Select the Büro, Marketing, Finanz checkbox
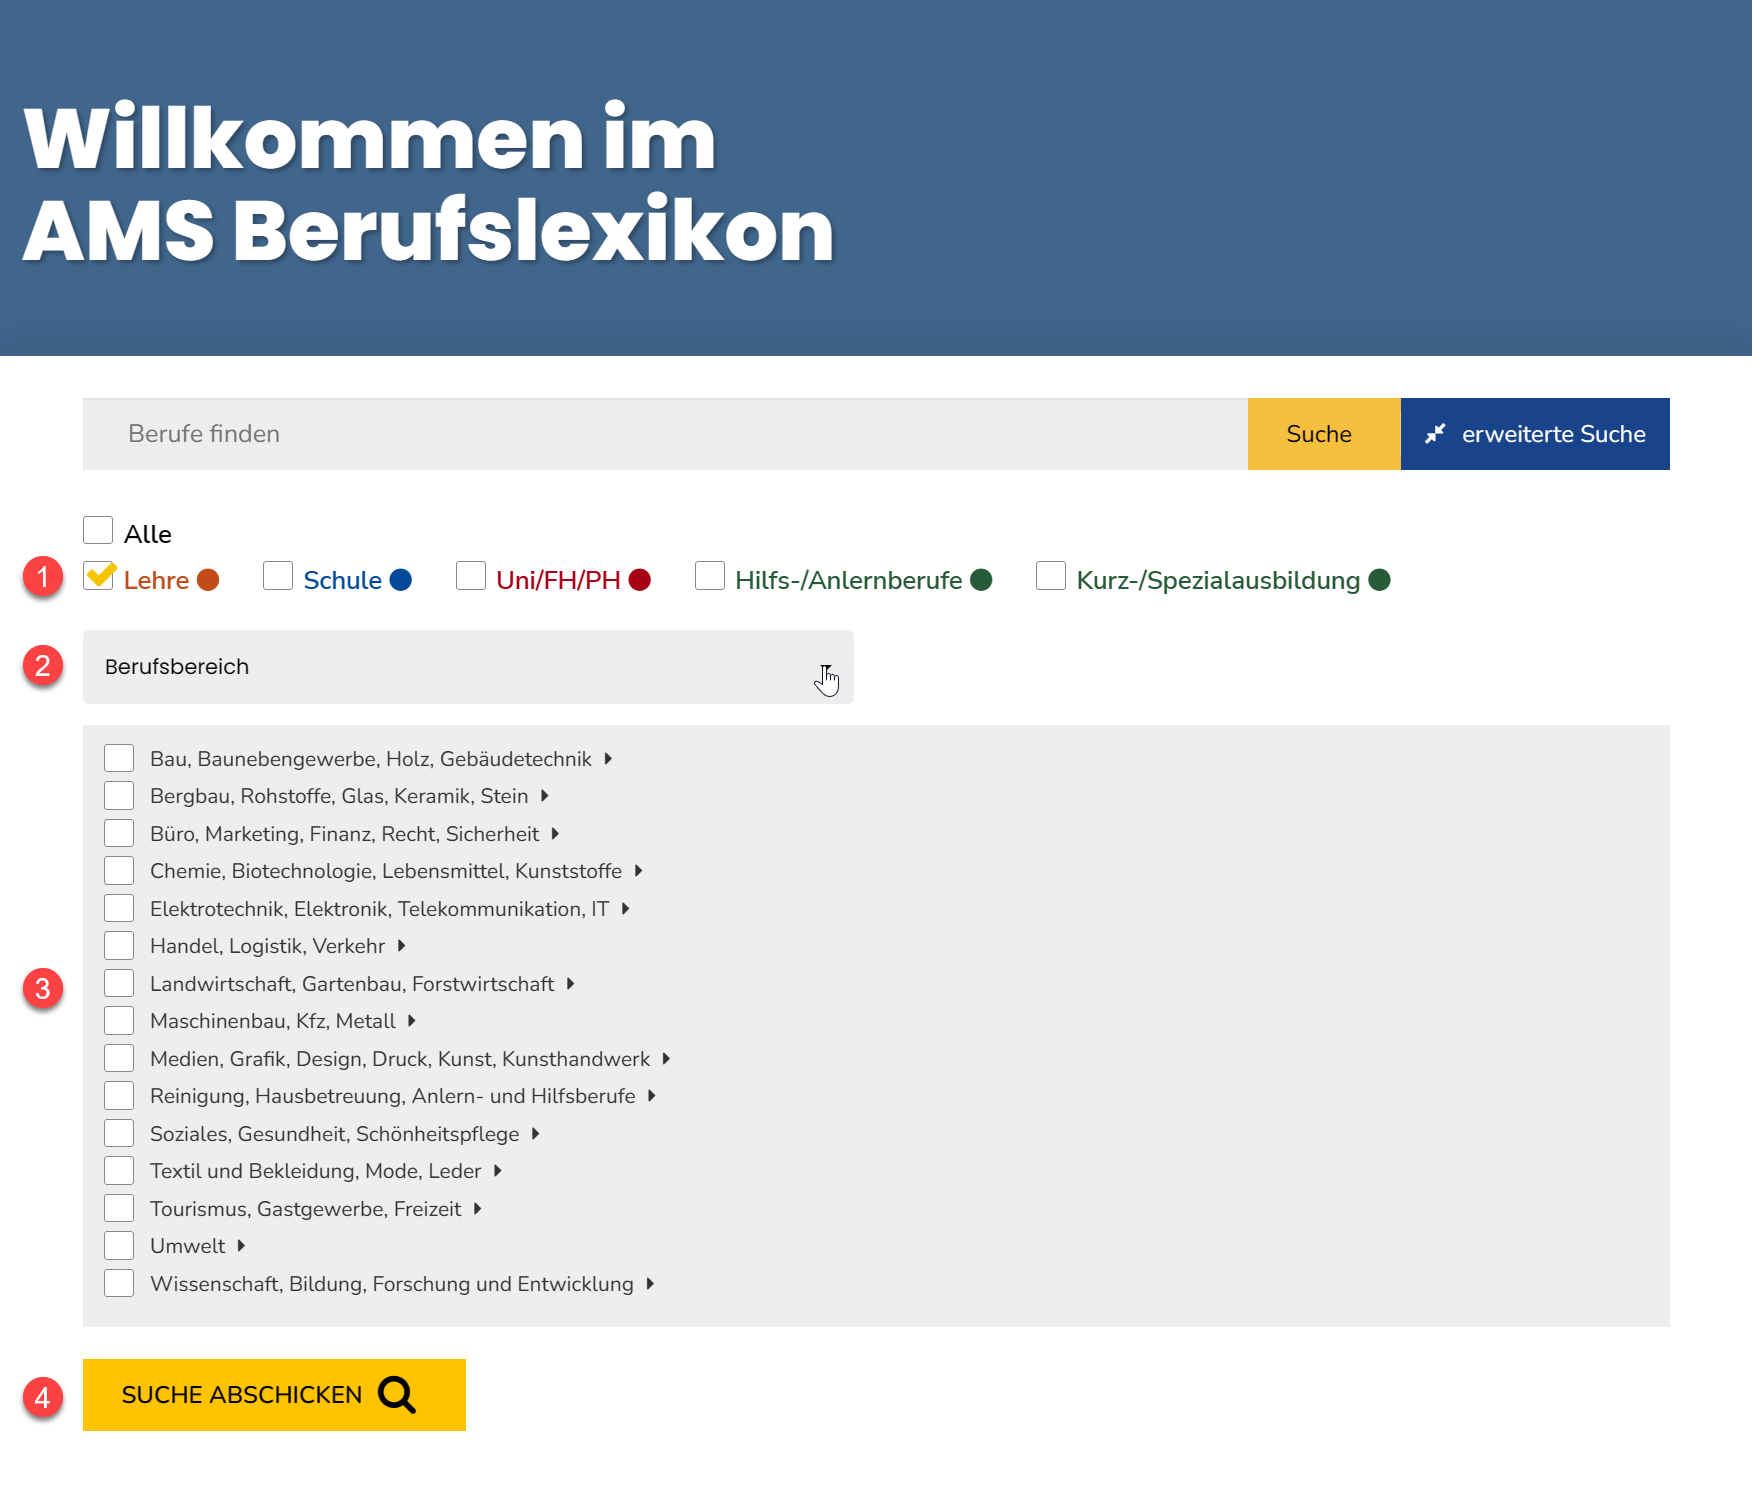1752x1488 pixels. click(119, 833)
